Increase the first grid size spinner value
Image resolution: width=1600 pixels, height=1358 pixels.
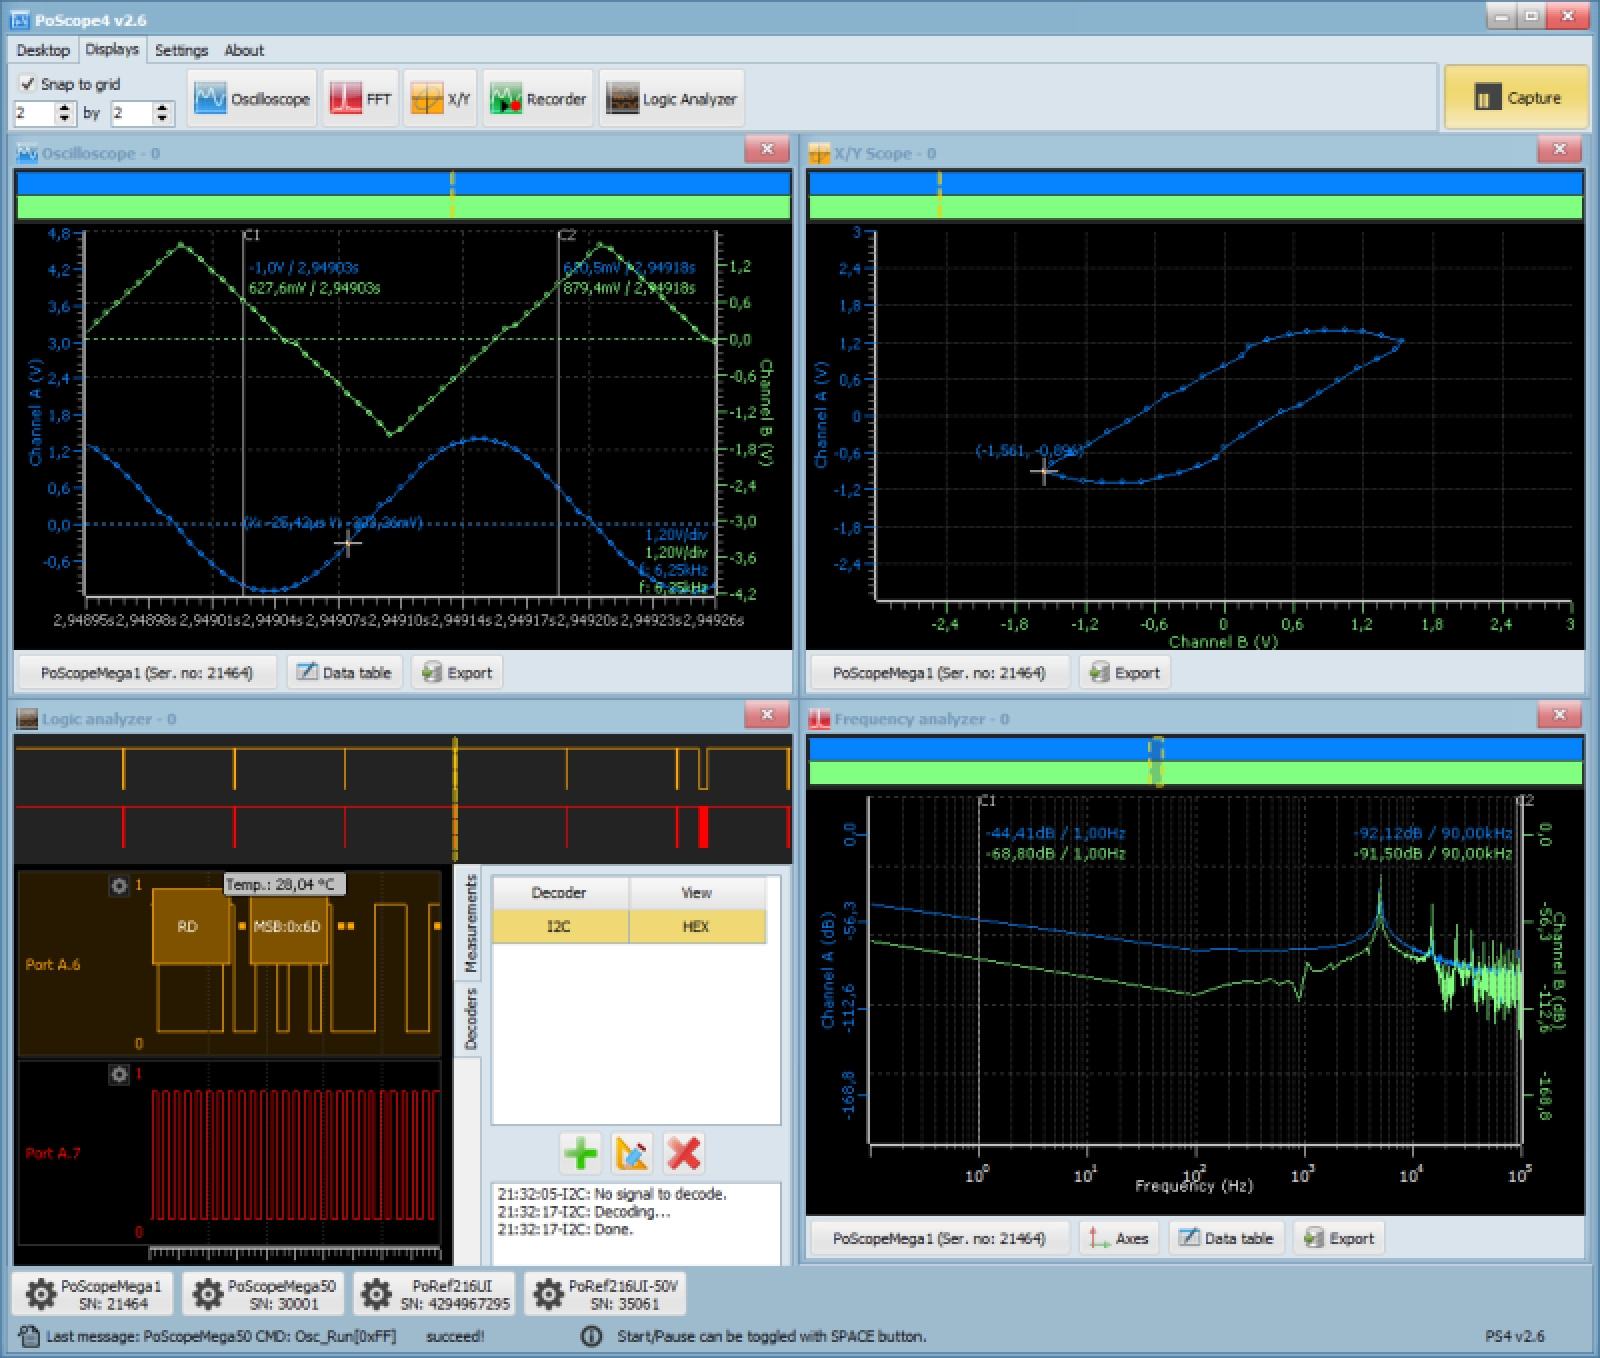pyautogui.click(x=65, y=108)
